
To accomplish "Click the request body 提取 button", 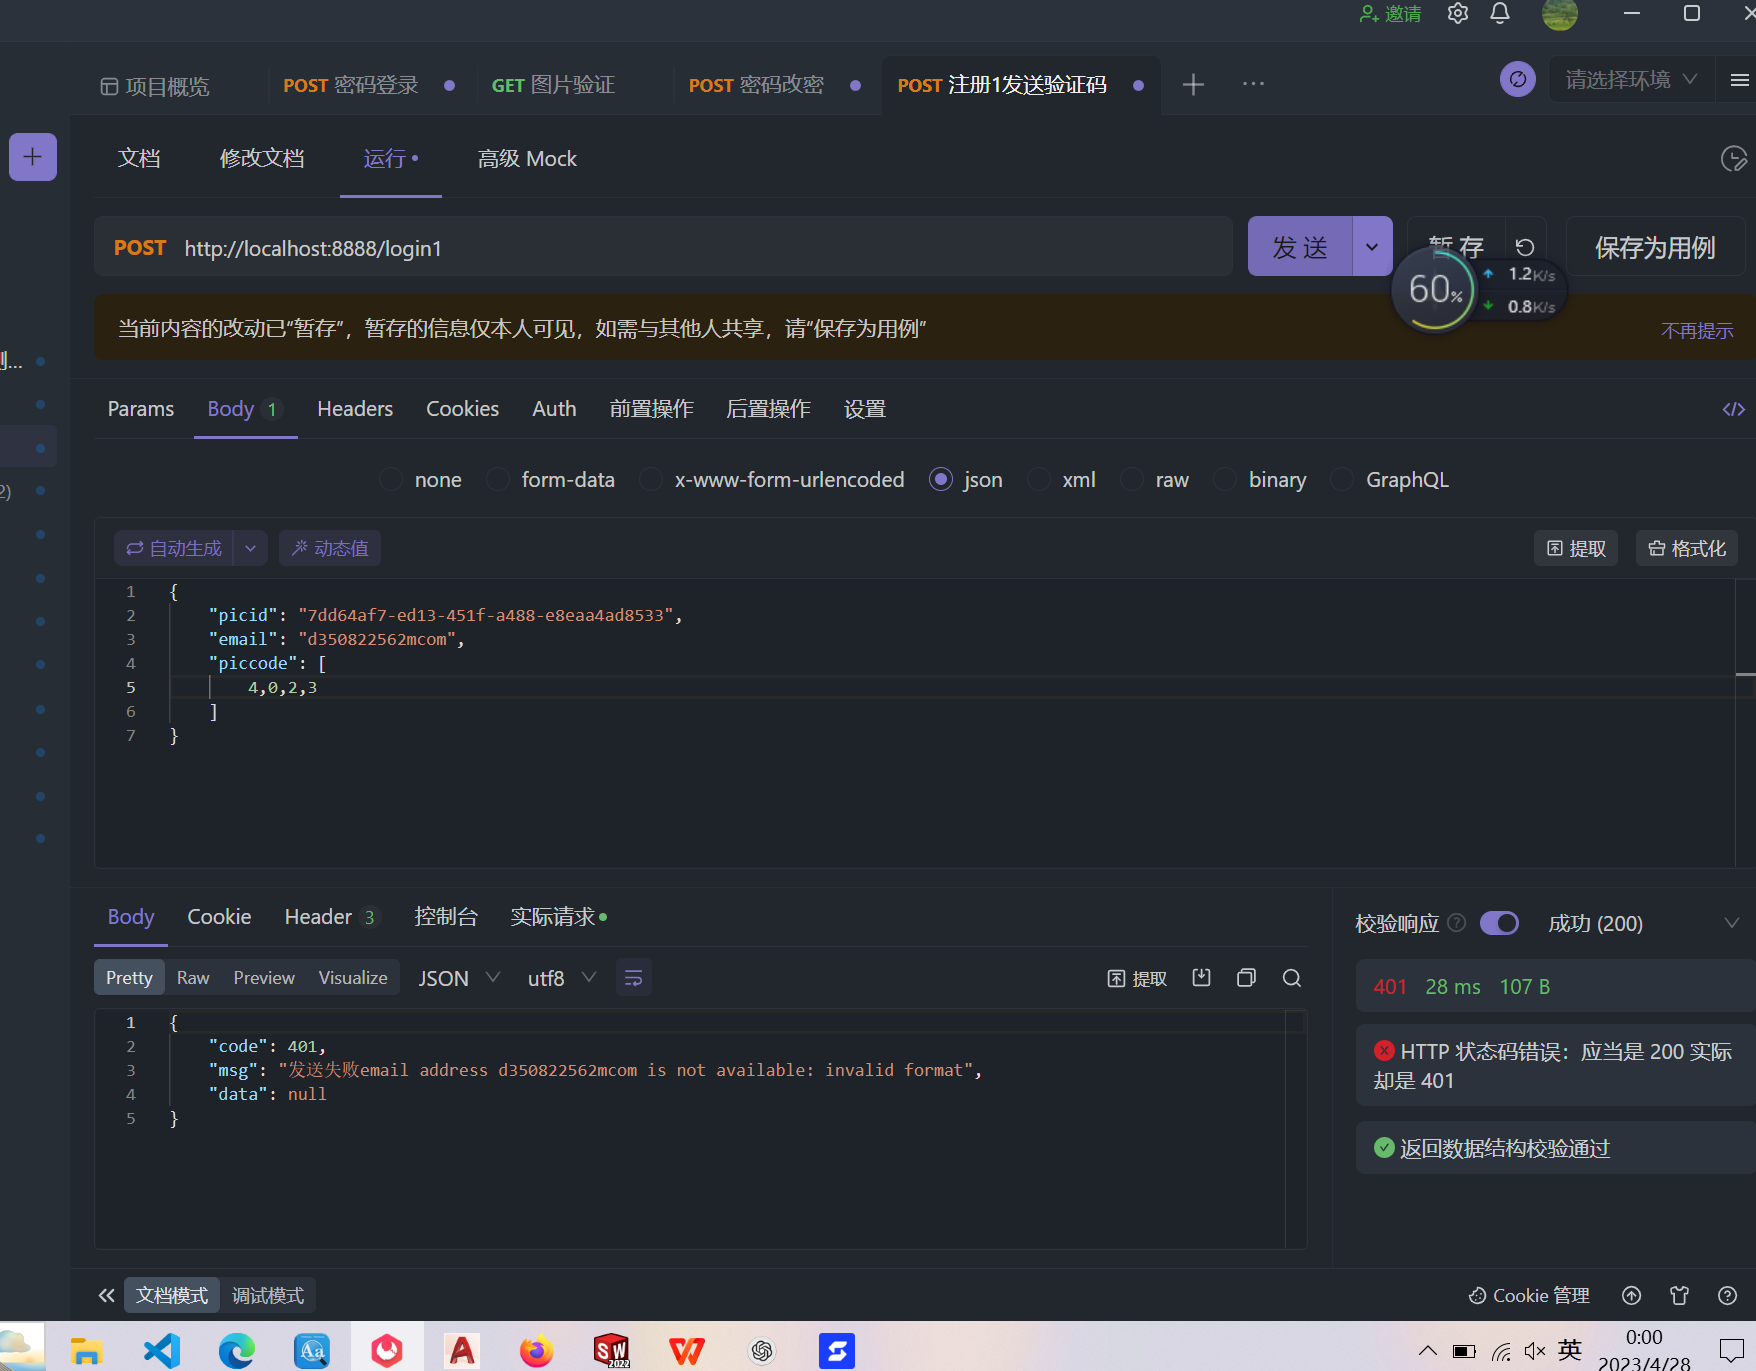I will tap(1576, 548).
